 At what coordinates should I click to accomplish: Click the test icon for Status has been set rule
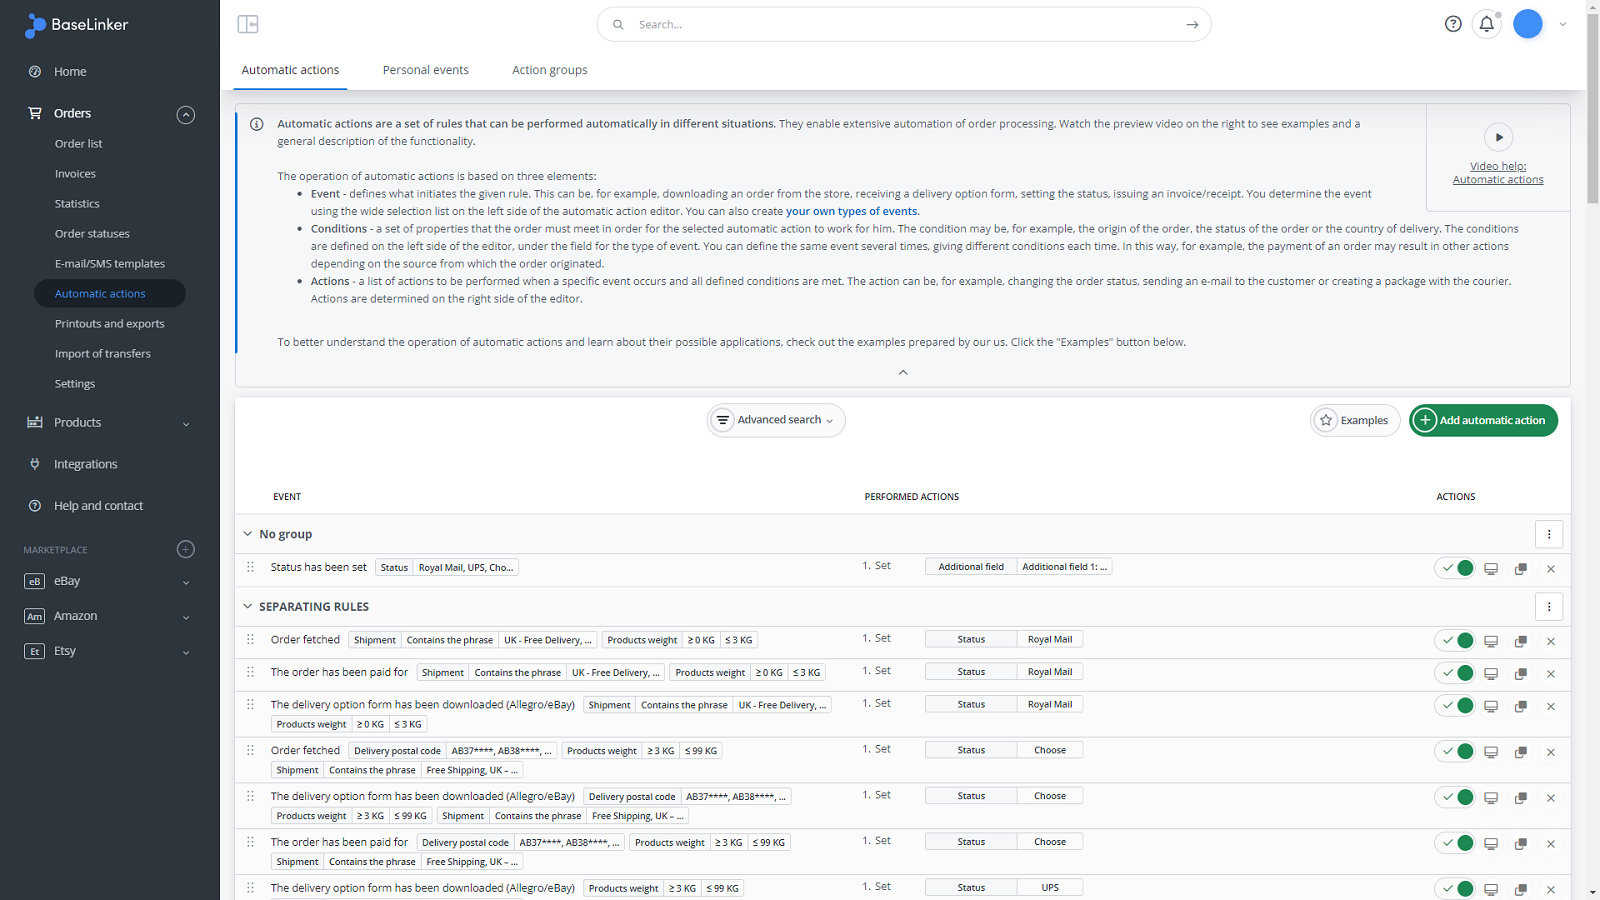[1490, 569]
